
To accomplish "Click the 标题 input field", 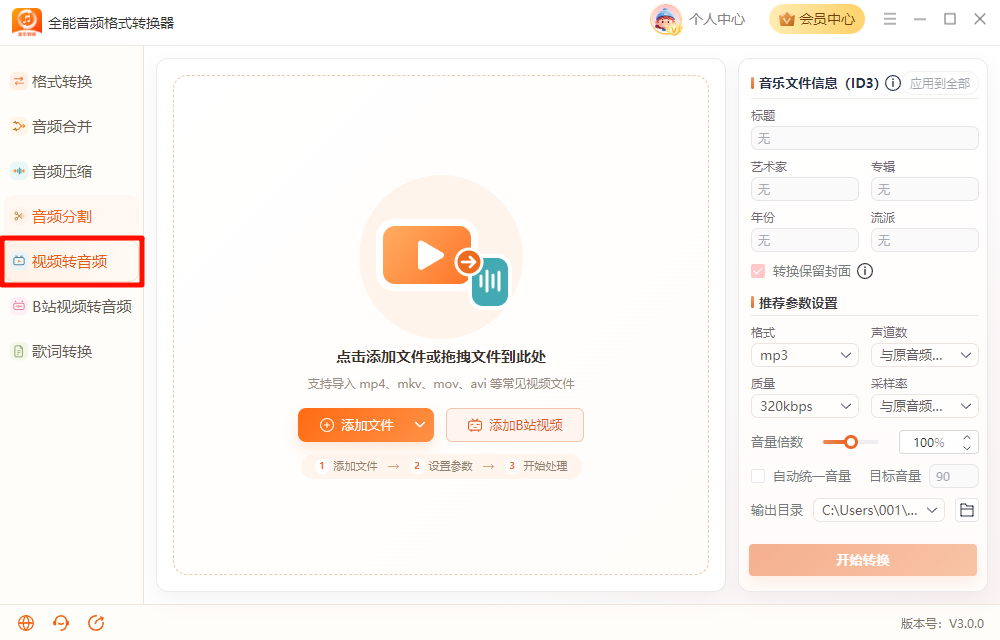I will [x=864, y=138].
